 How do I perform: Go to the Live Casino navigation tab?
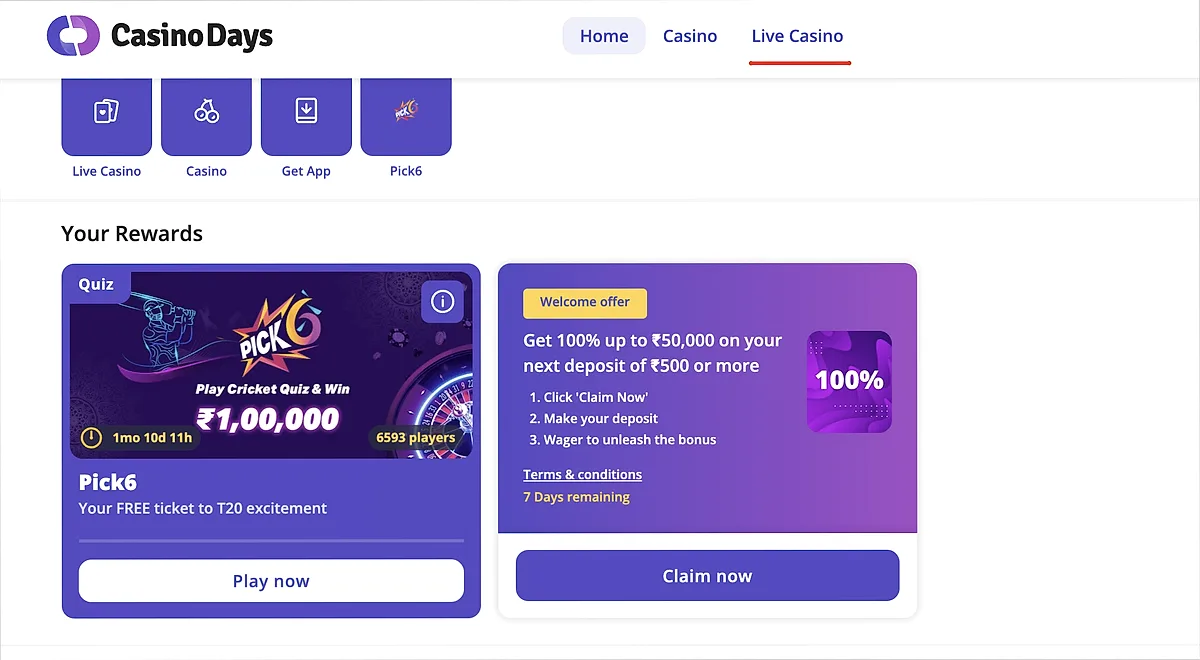point(797,36)
